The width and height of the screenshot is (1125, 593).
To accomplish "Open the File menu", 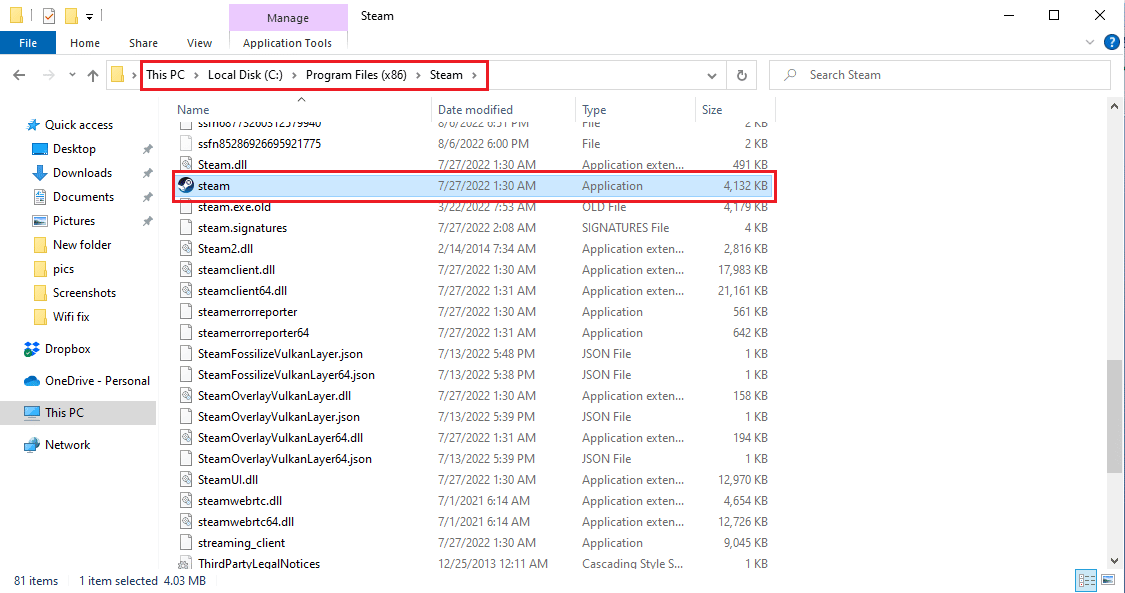I will point(28,43).
